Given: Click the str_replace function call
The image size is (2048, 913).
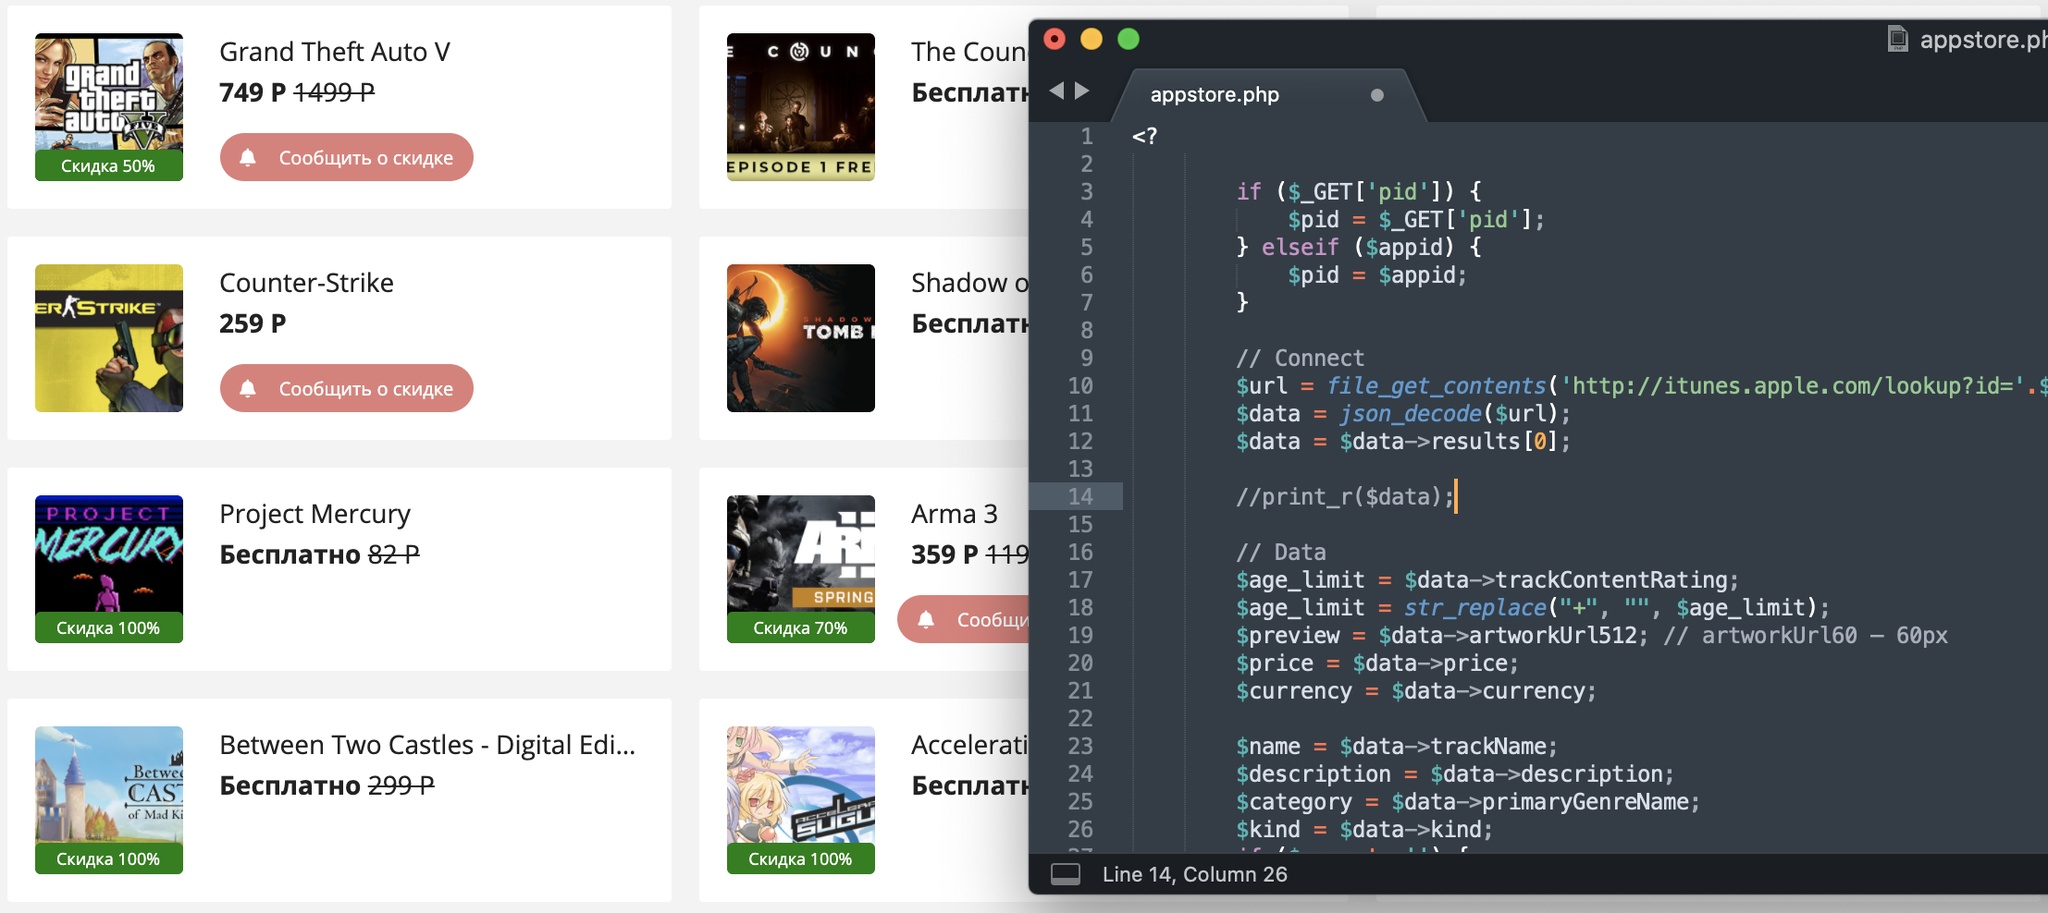Looking at the screenshot, I should click(x=1475, y=608).
